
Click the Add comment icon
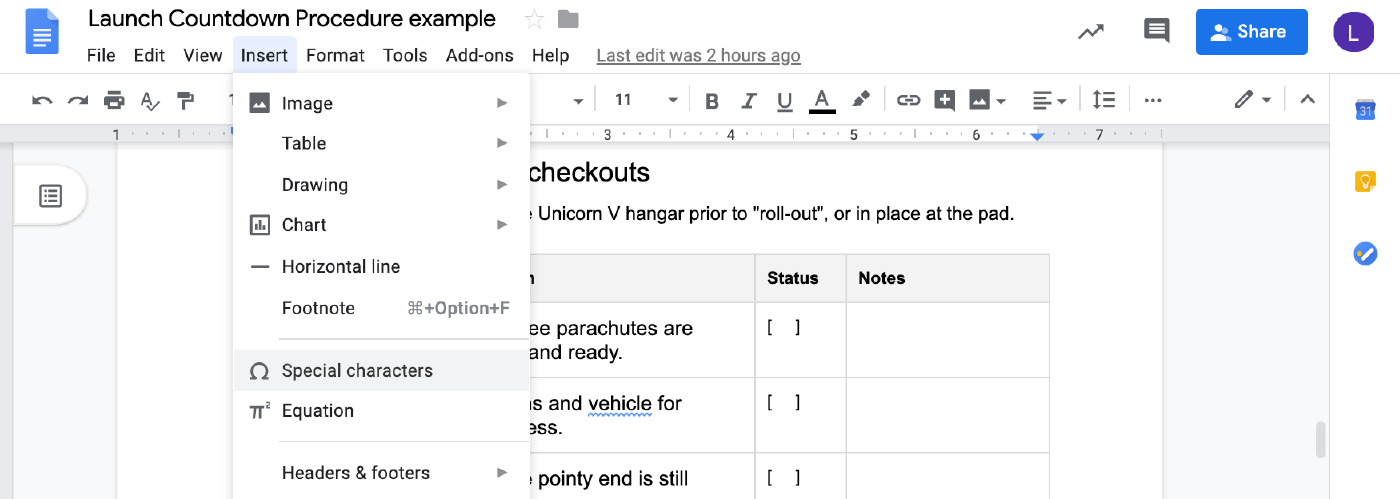[944, 100]
